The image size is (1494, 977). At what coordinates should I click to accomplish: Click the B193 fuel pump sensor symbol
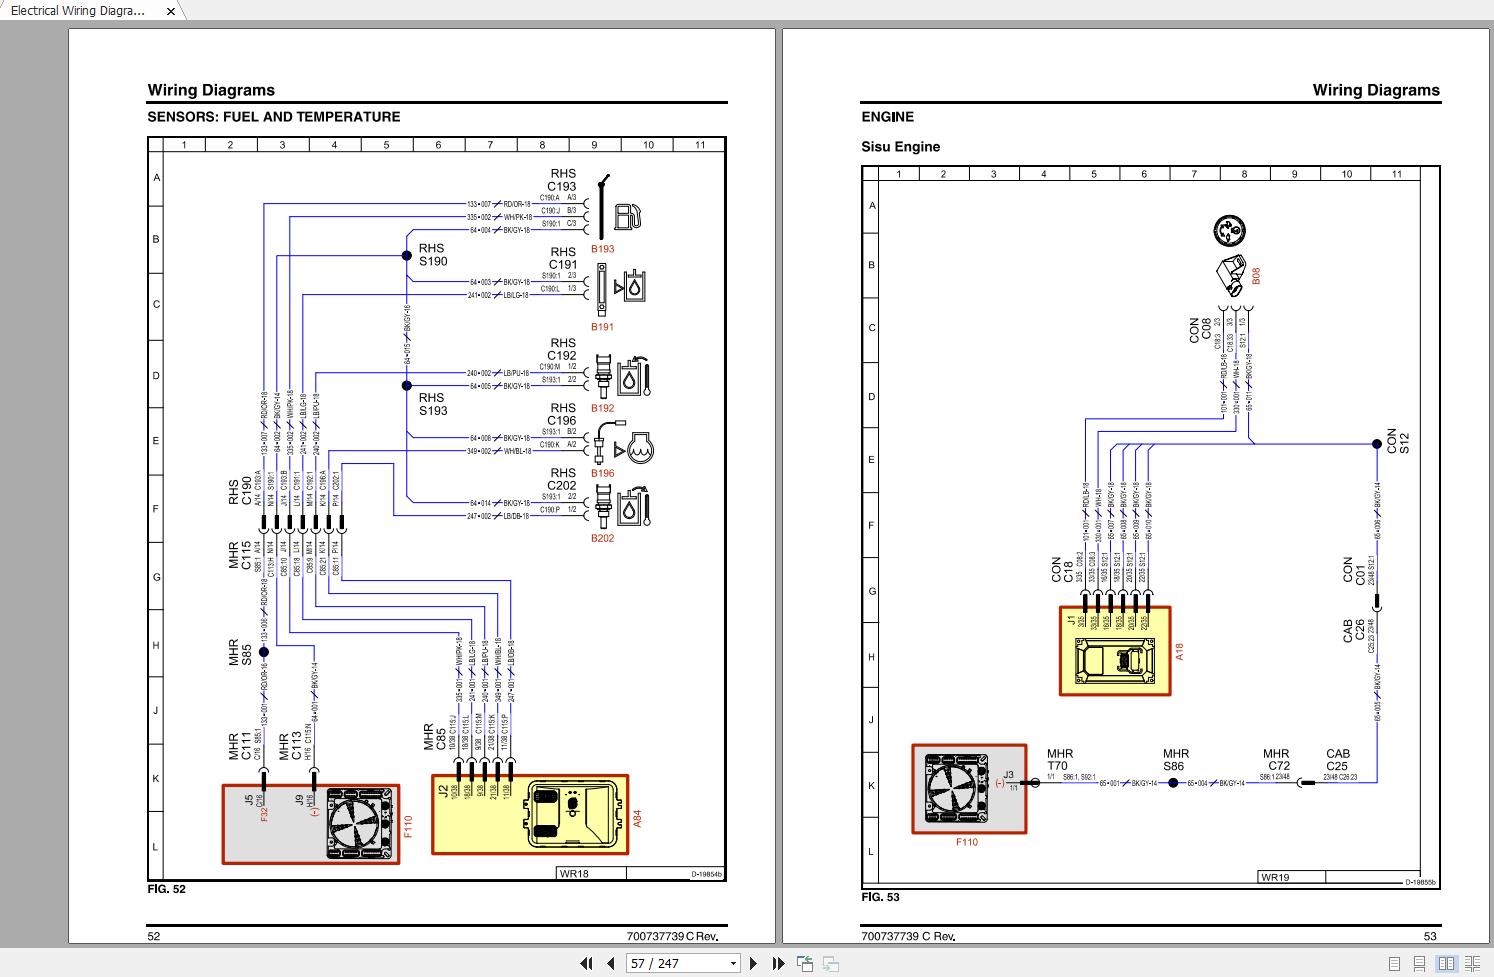[627, 216]
